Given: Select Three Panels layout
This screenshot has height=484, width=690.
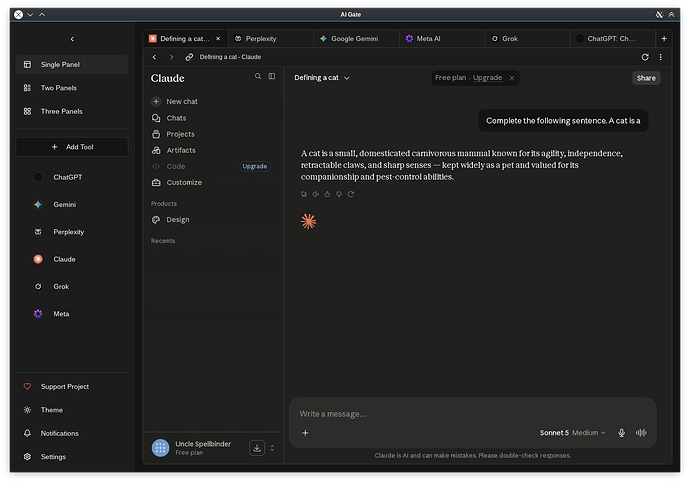Looking at the screenshot, I should (72, 111).
